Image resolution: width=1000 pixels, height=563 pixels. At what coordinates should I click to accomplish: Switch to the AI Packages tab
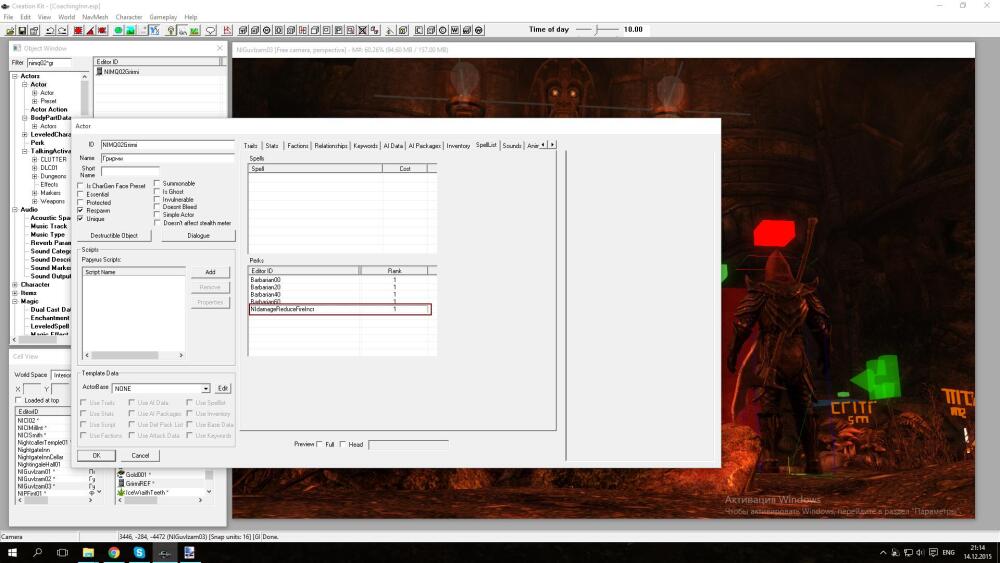coord(425,146)
